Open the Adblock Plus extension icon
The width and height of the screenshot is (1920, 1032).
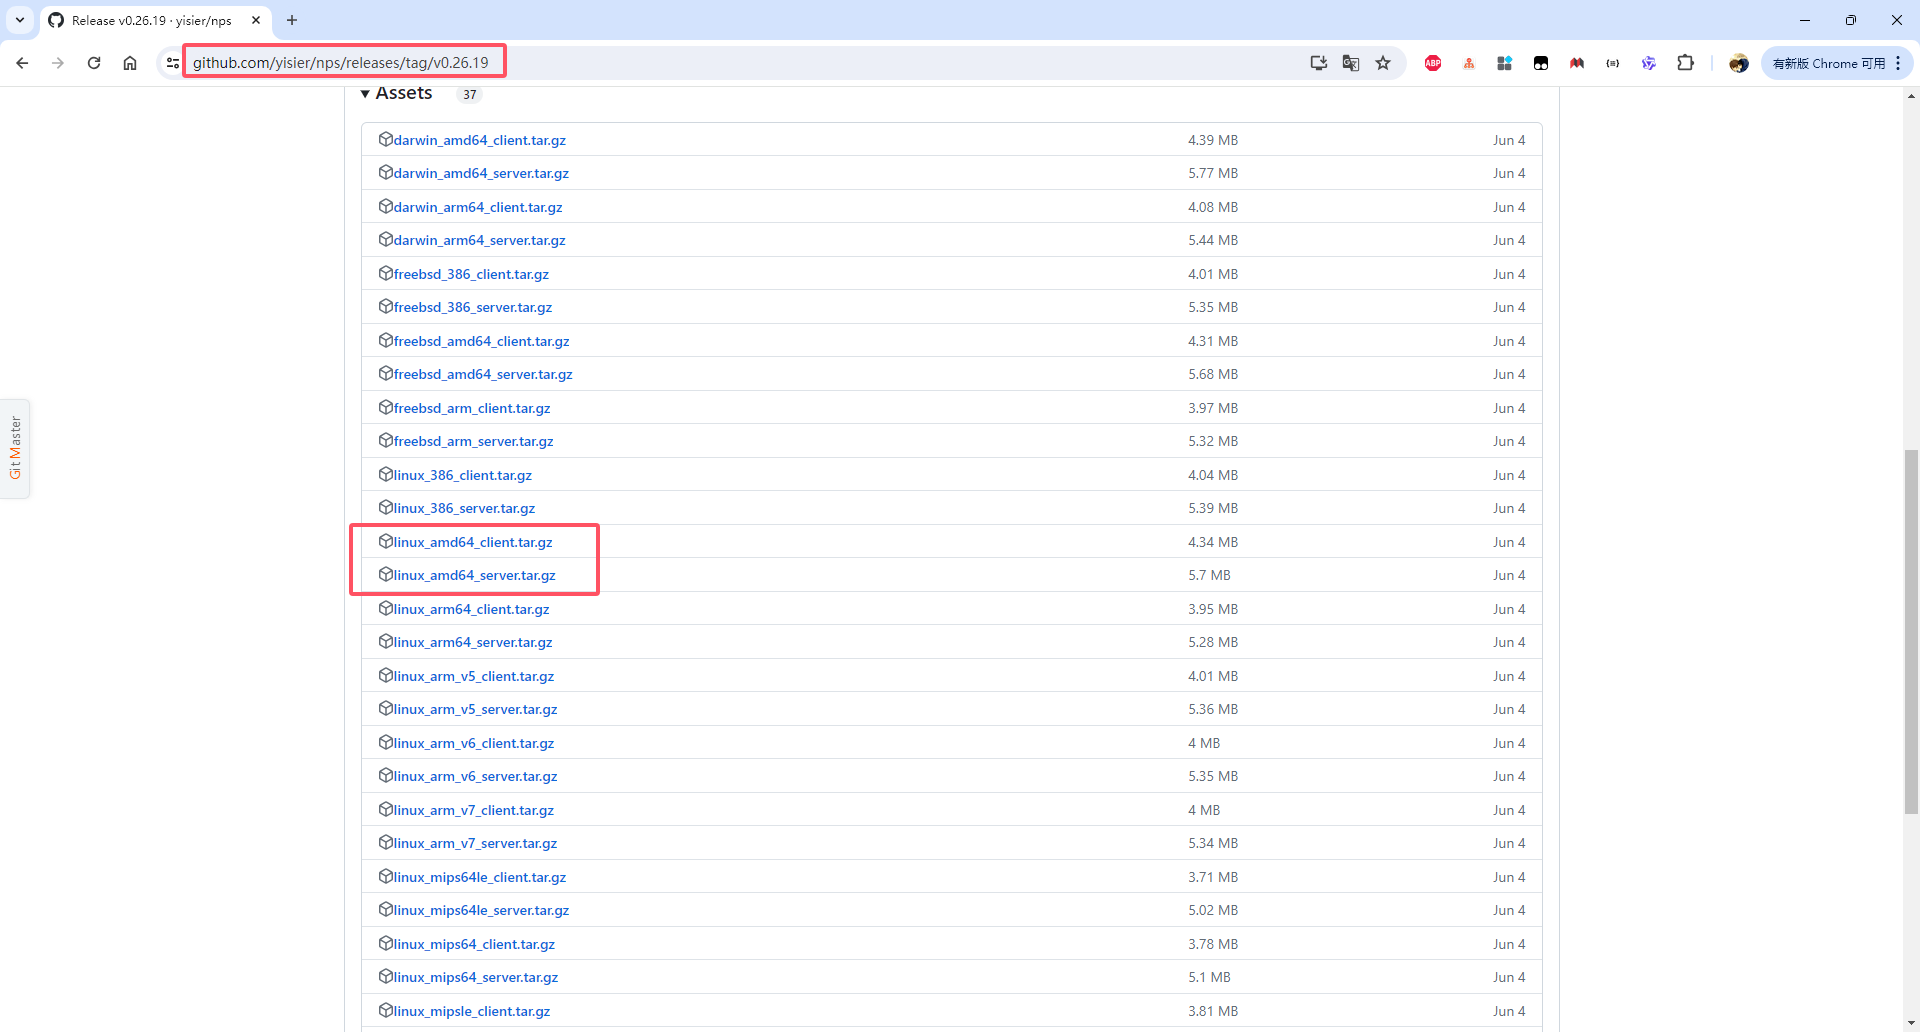pyautogui.click(x=1433, y=63)
